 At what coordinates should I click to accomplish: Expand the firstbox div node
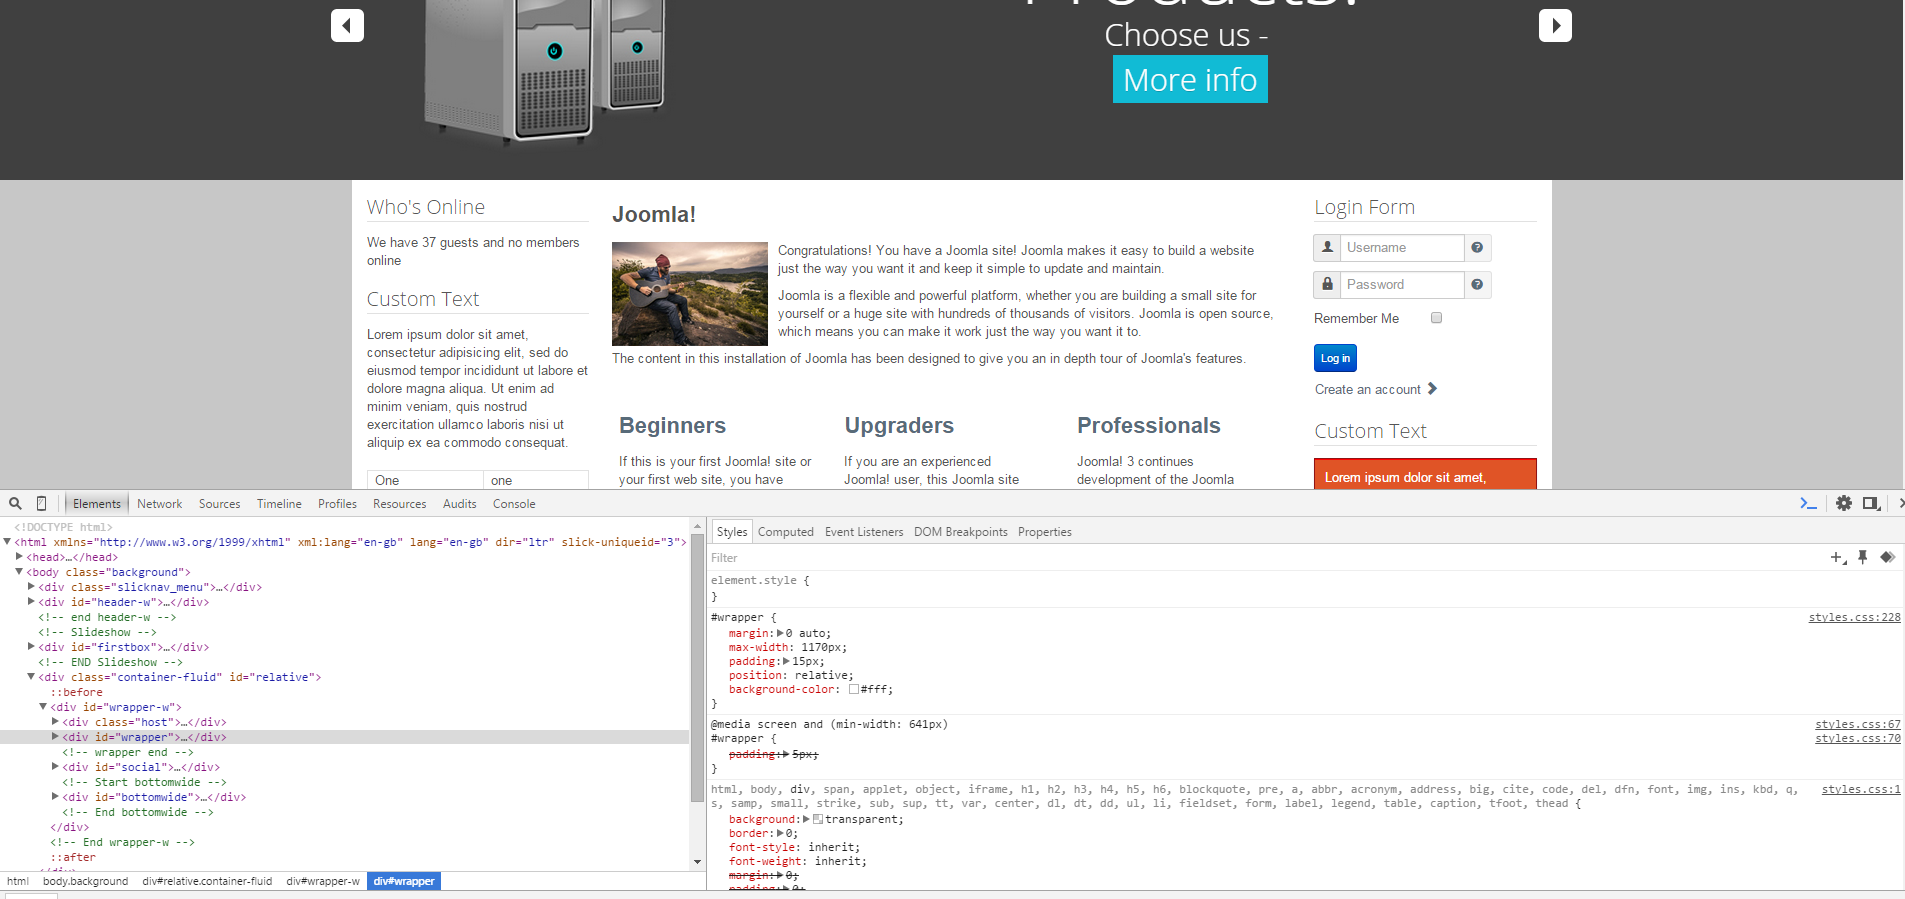(31, 647)
